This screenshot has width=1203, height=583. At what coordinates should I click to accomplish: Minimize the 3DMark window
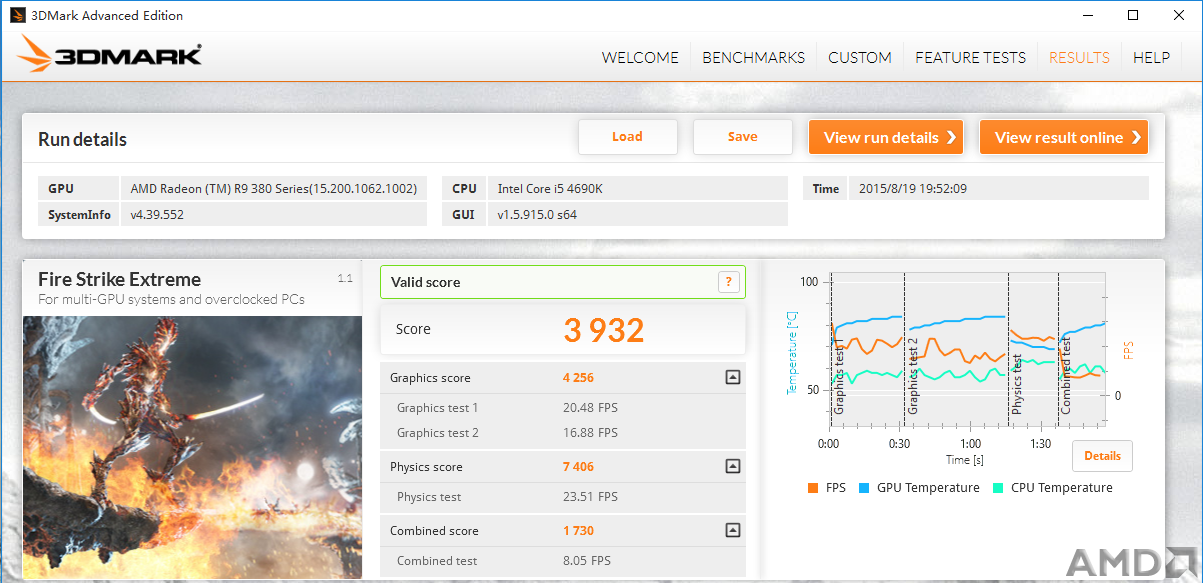pyautogui.click(x=1087, y=15)
